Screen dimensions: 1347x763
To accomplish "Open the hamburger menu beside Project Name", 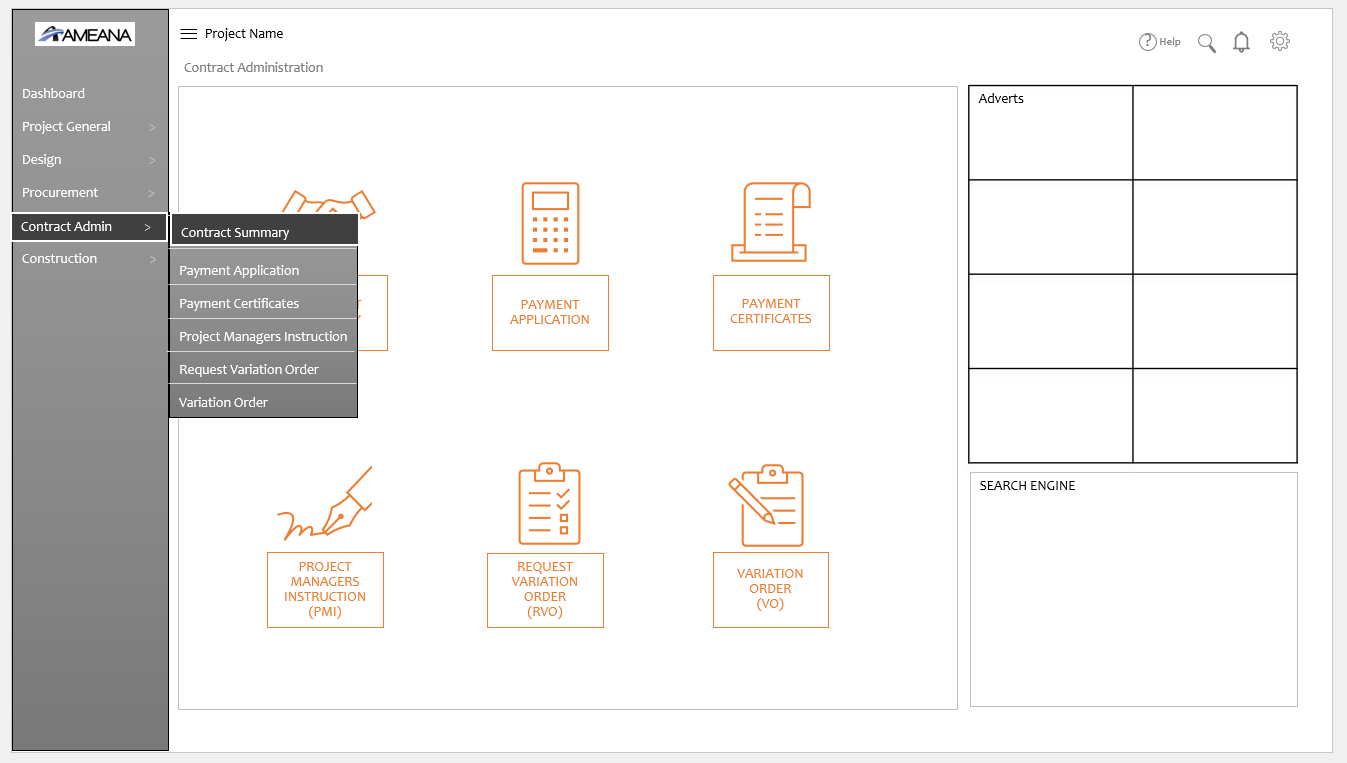I will point(188,34).
